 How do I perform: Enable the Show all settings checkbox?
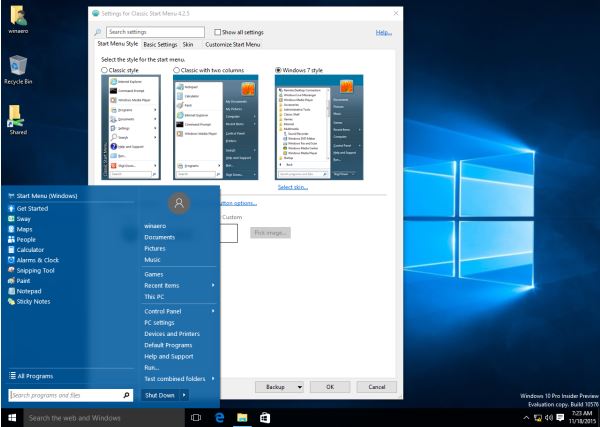pos(217,32)
